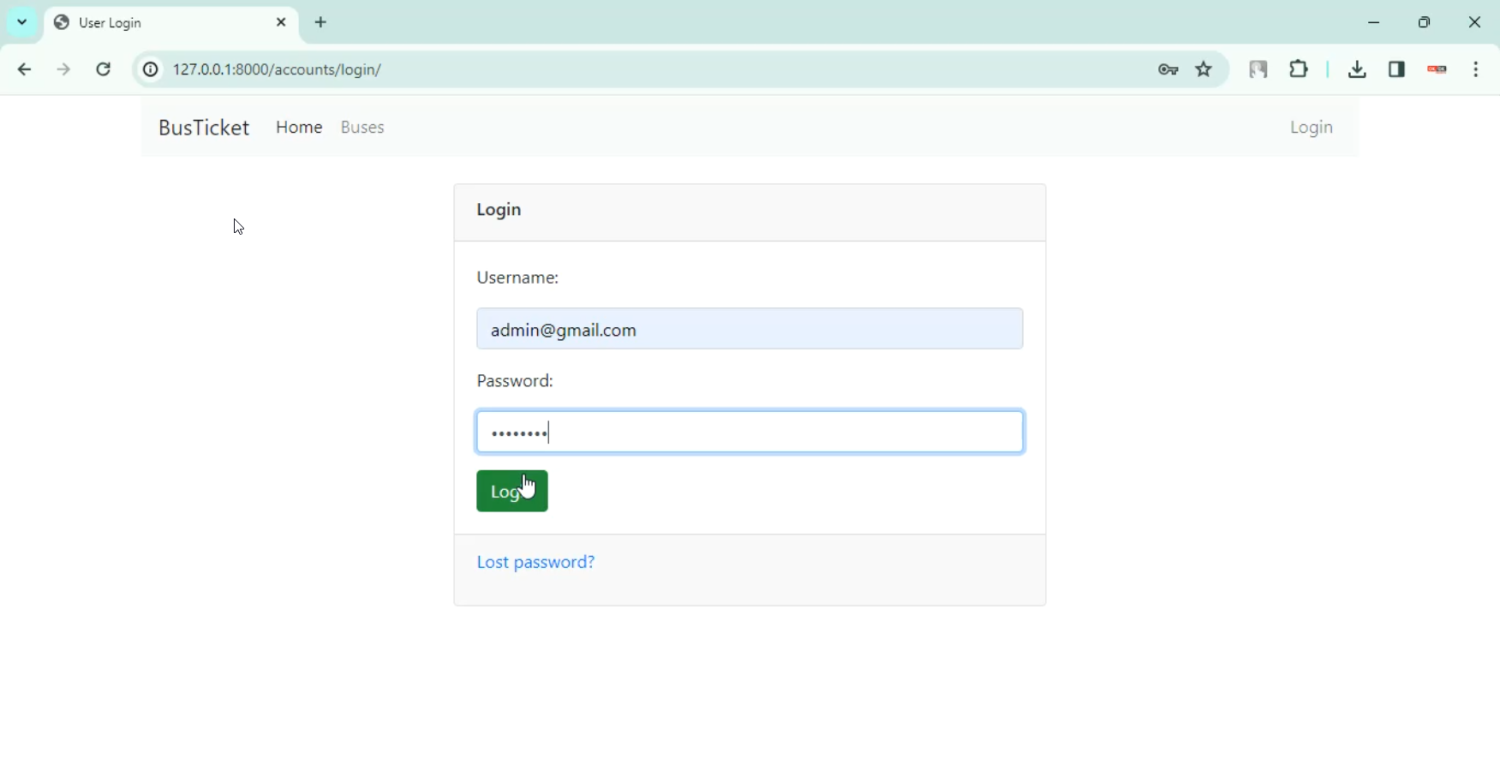Open the browser Downloads icon
The height and width of the screenshot is (782, 1500).
pyautogui.click(x=1357, y=70)
